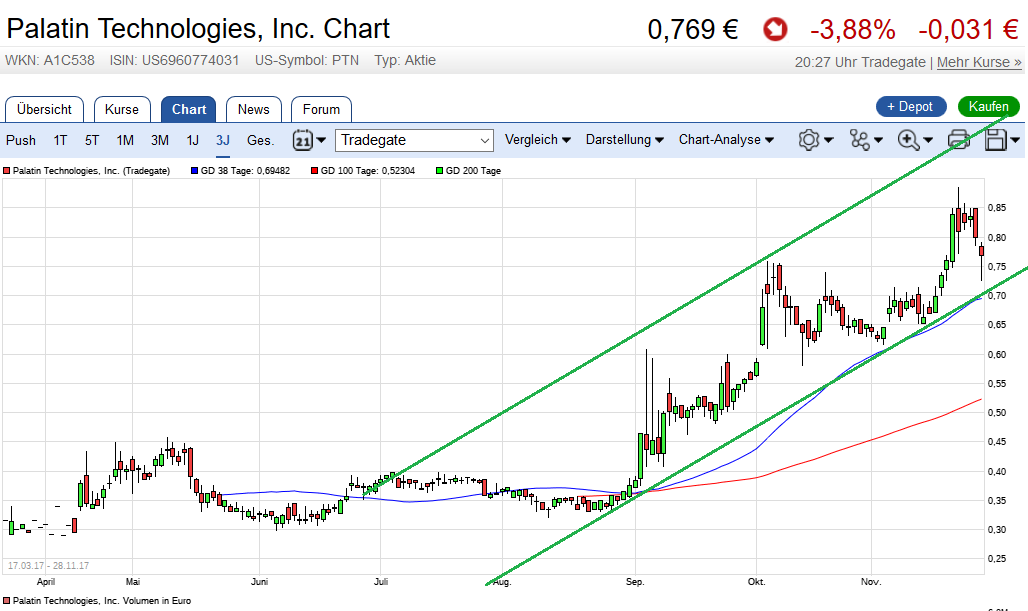1028x611 pixels.
Task: Expand the Darstellung display menu
Action: point(625,140)
